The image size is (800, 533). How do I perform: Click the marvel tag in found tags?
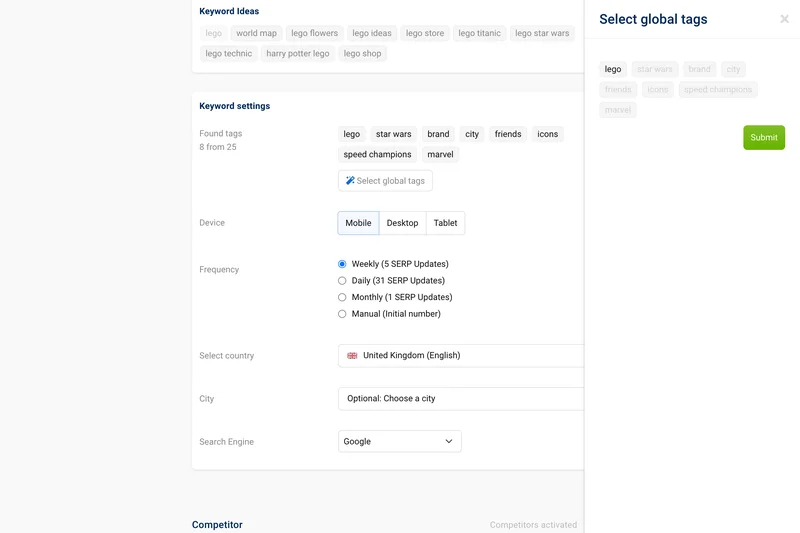(x=440, y=155)
